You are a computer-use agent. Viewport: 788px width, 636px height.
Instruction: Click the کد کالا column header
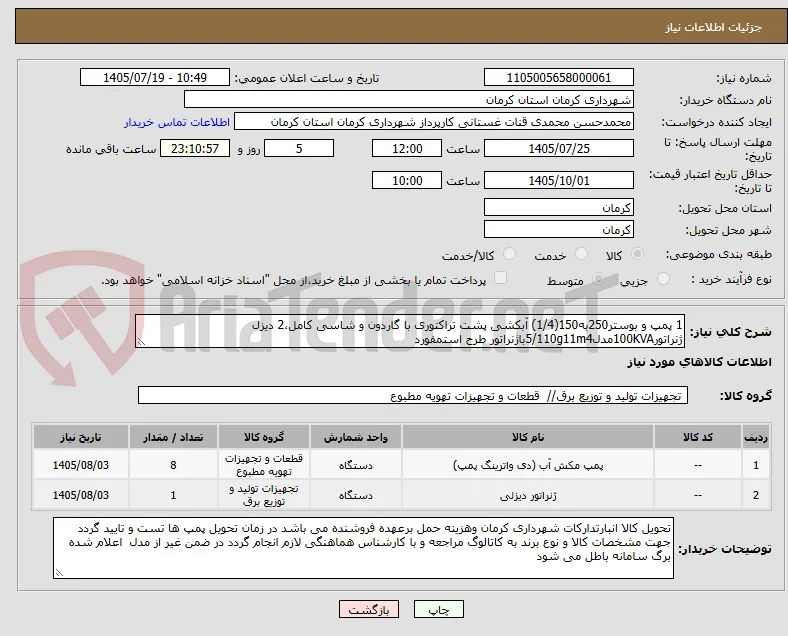pyautogui.click(x=698, y=437)
